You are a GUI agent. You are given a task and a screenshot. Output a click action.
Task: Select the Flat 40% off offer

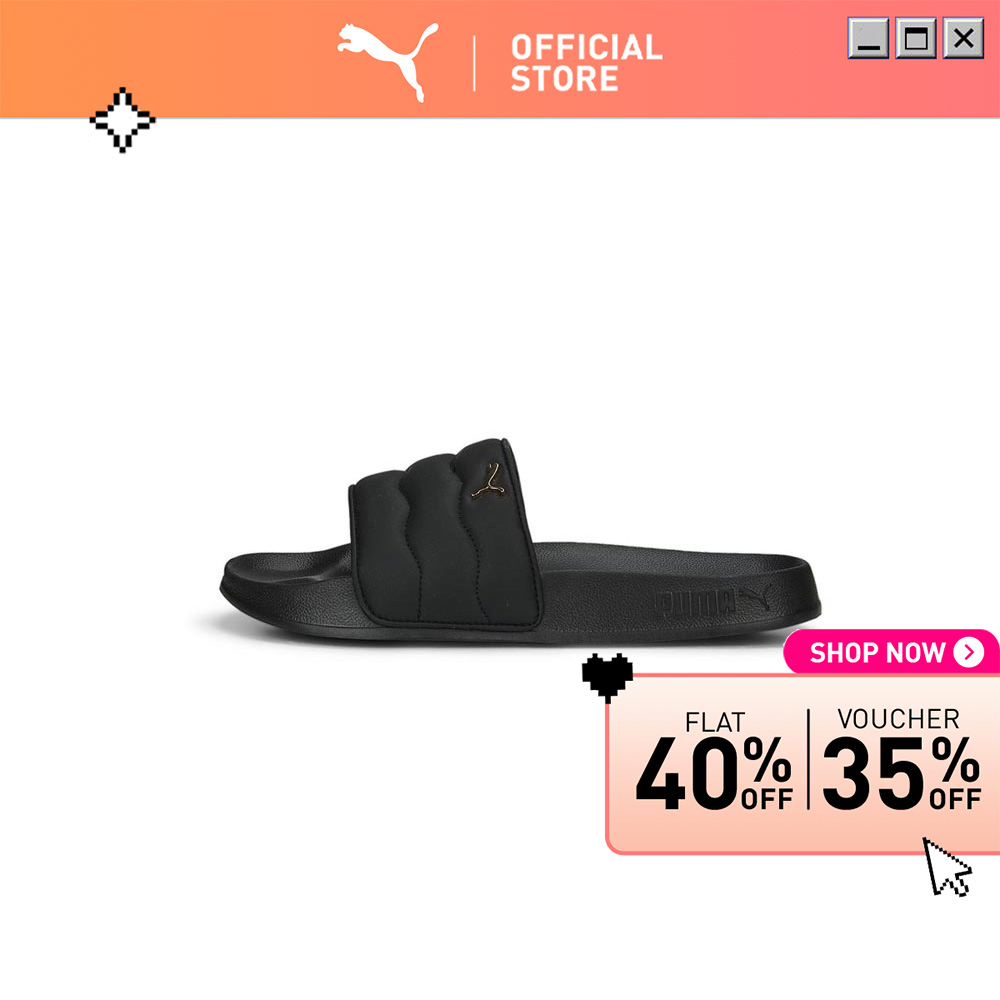(x=714, y=760)
